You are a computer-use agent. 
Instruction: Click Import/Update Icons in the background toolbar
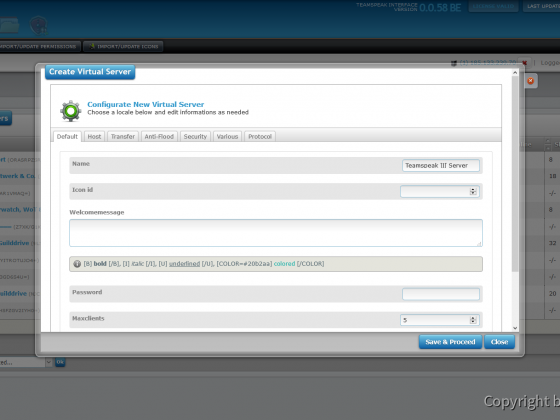[x=123, y=46]
